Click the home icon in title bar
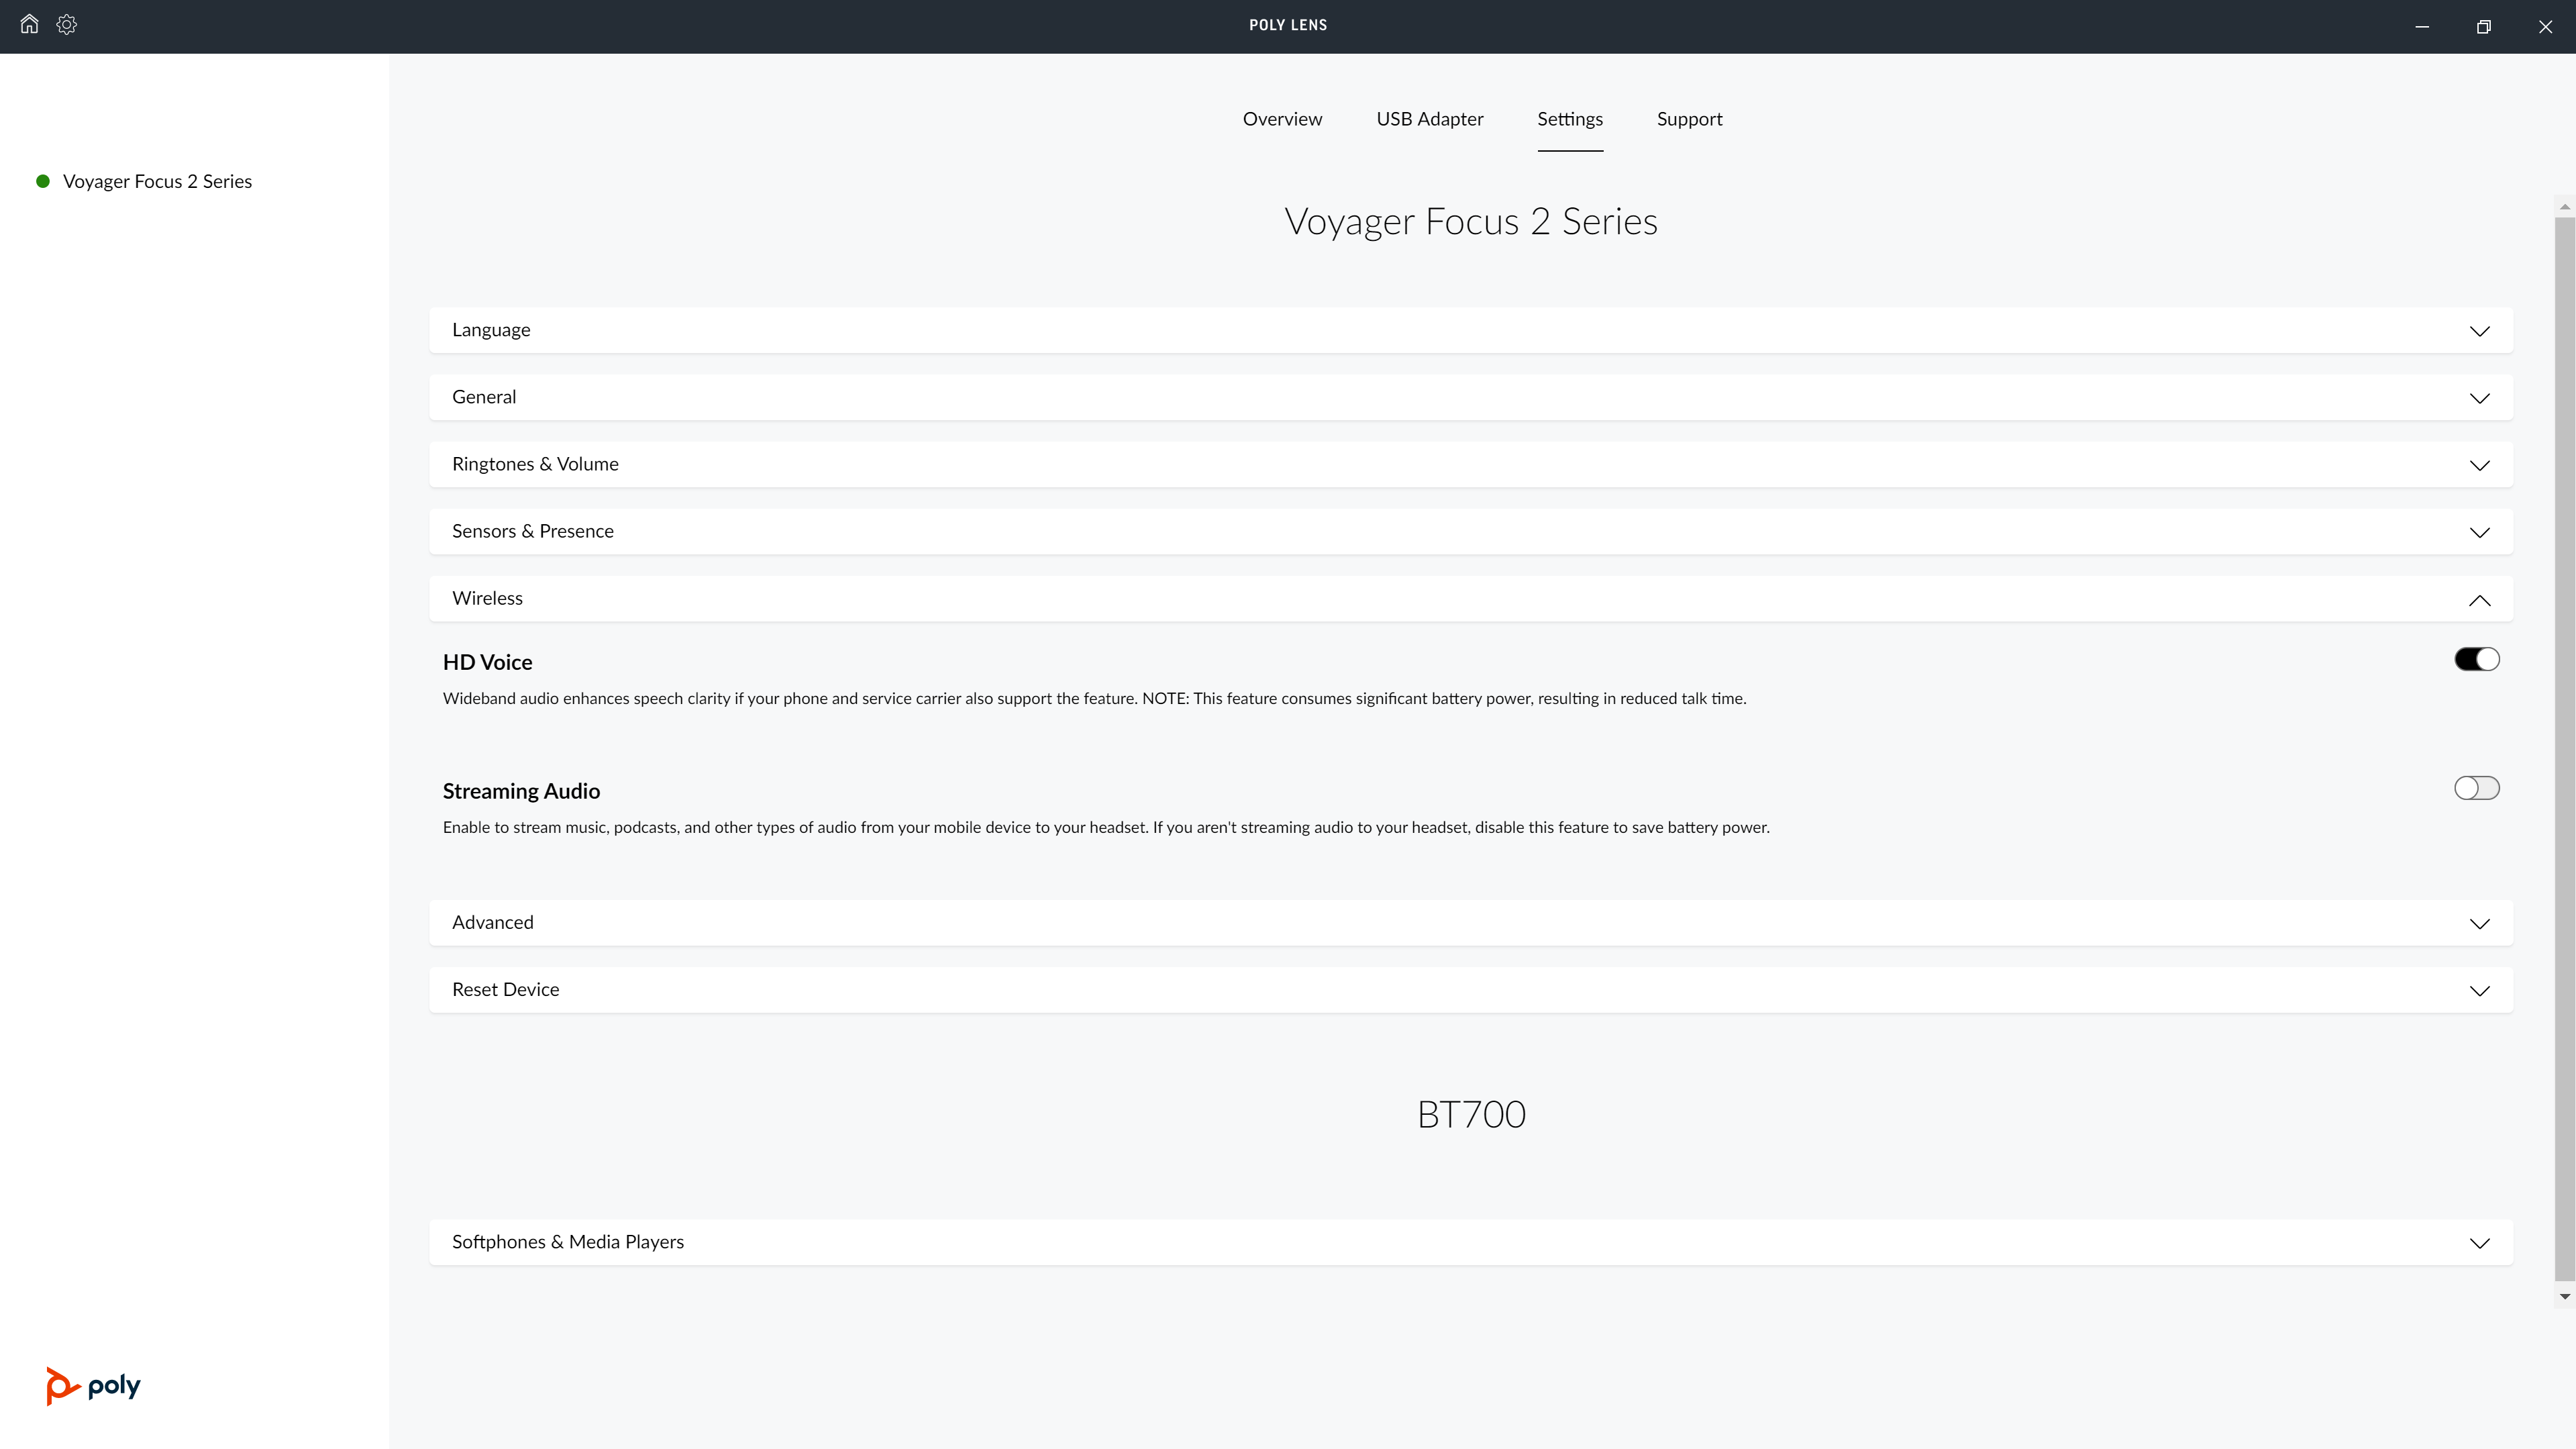This screenshot has width=2576, height=1449. click(29, 24)
